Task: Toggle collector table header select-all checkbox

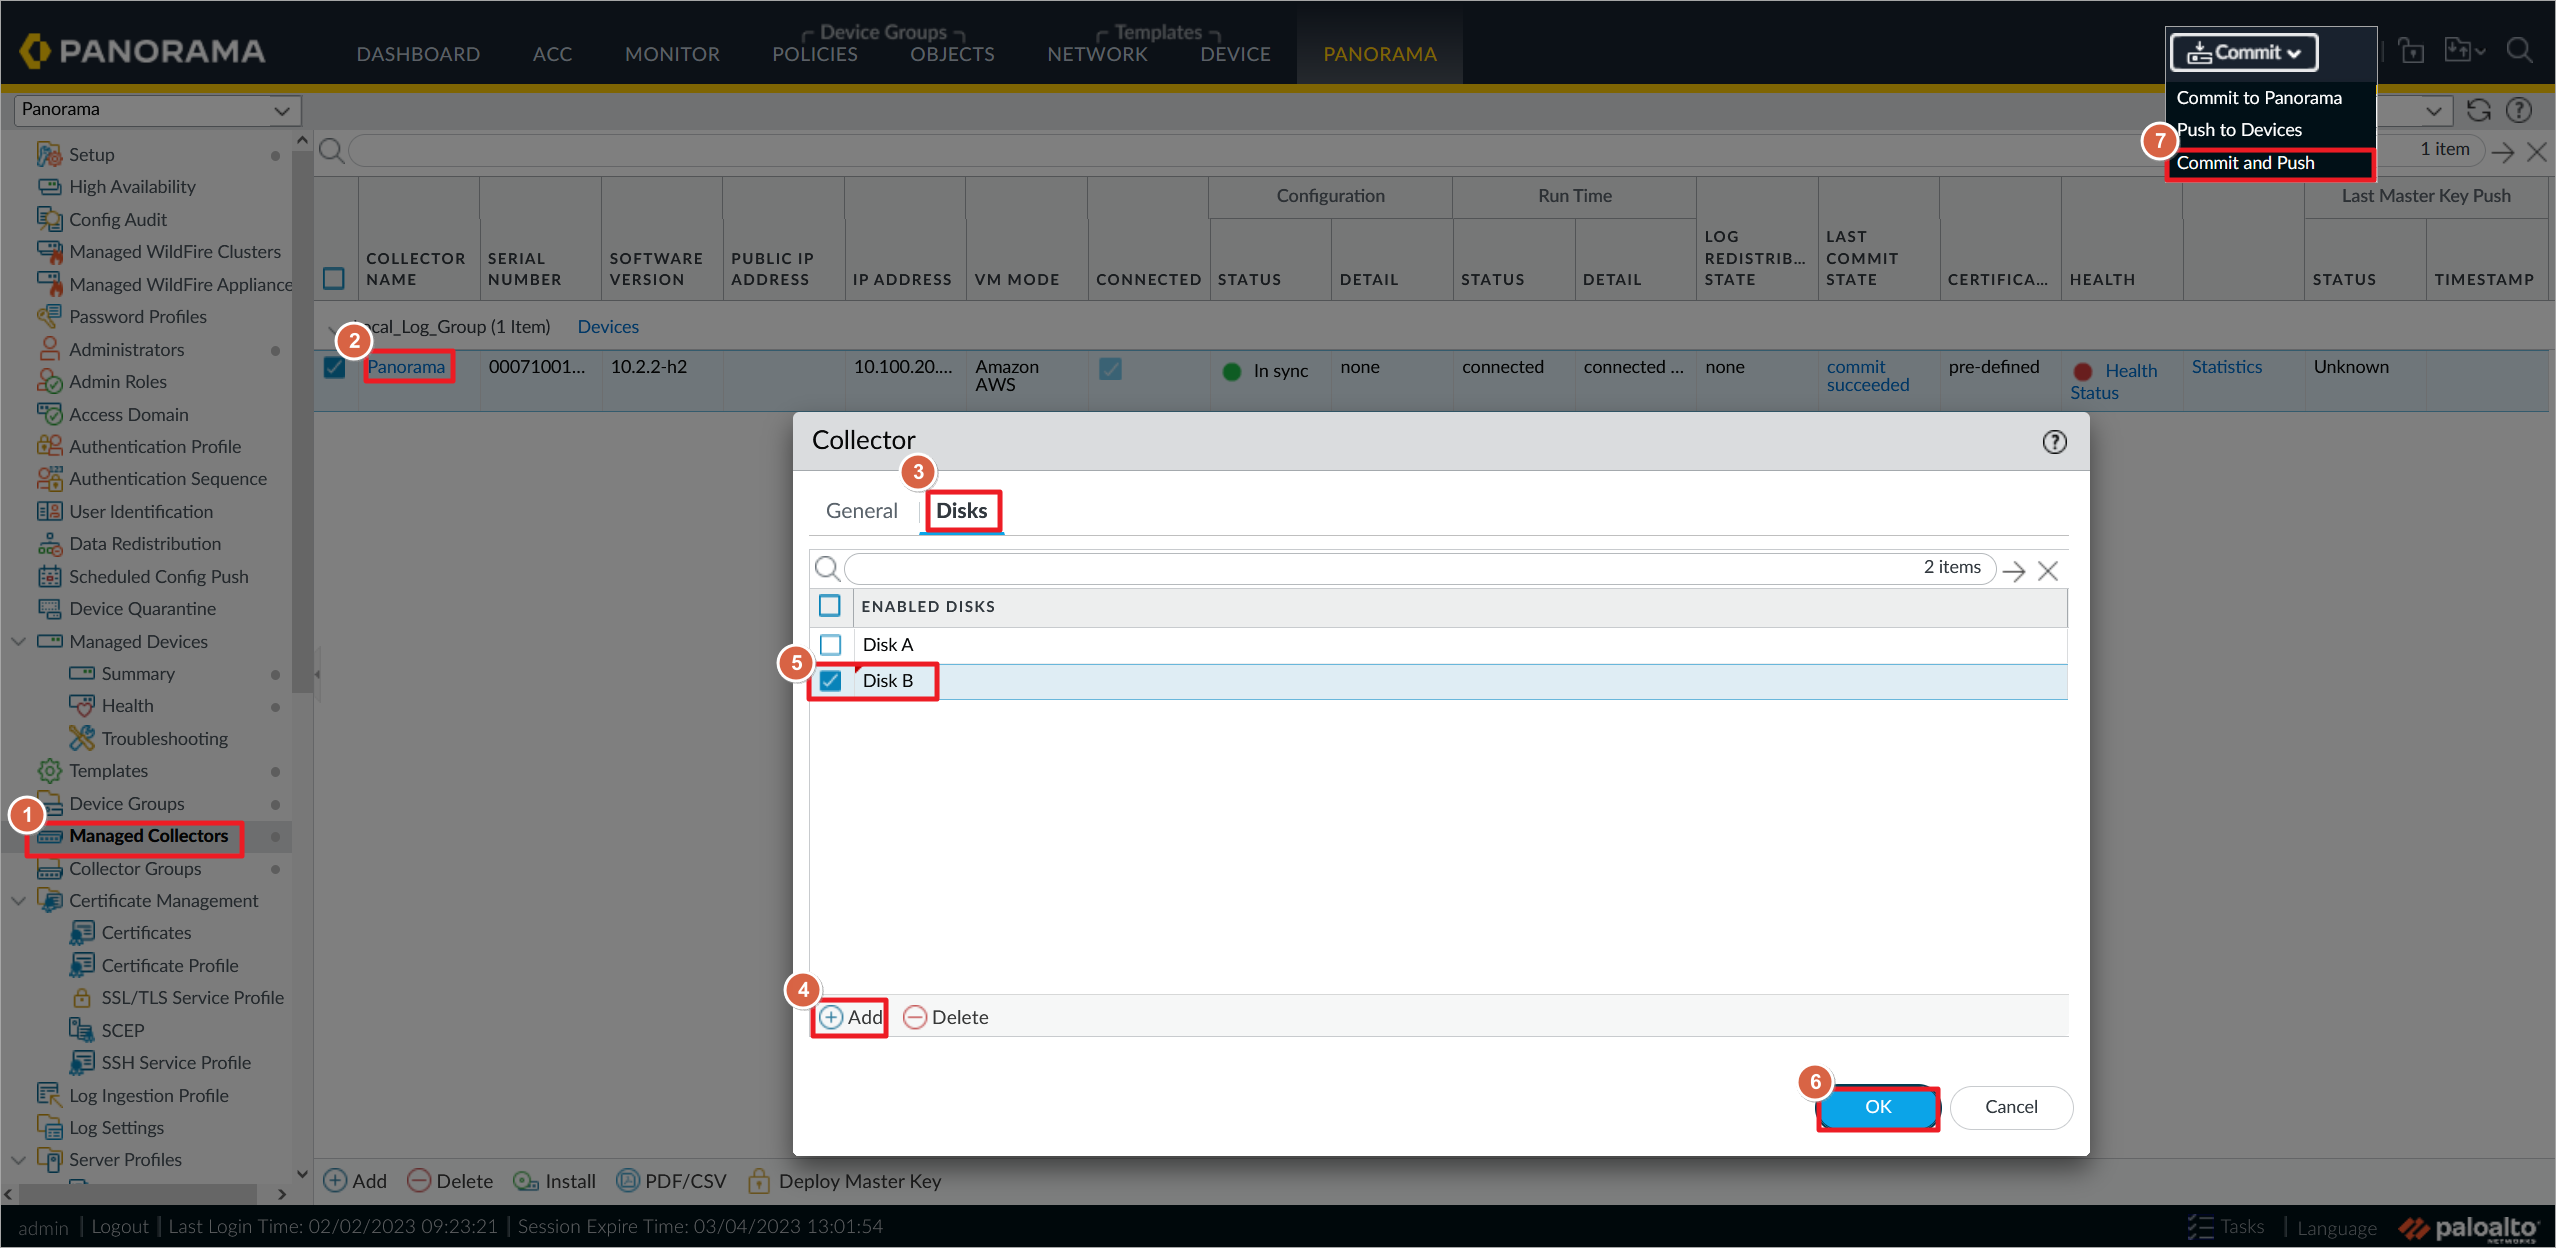Action: 334,278
